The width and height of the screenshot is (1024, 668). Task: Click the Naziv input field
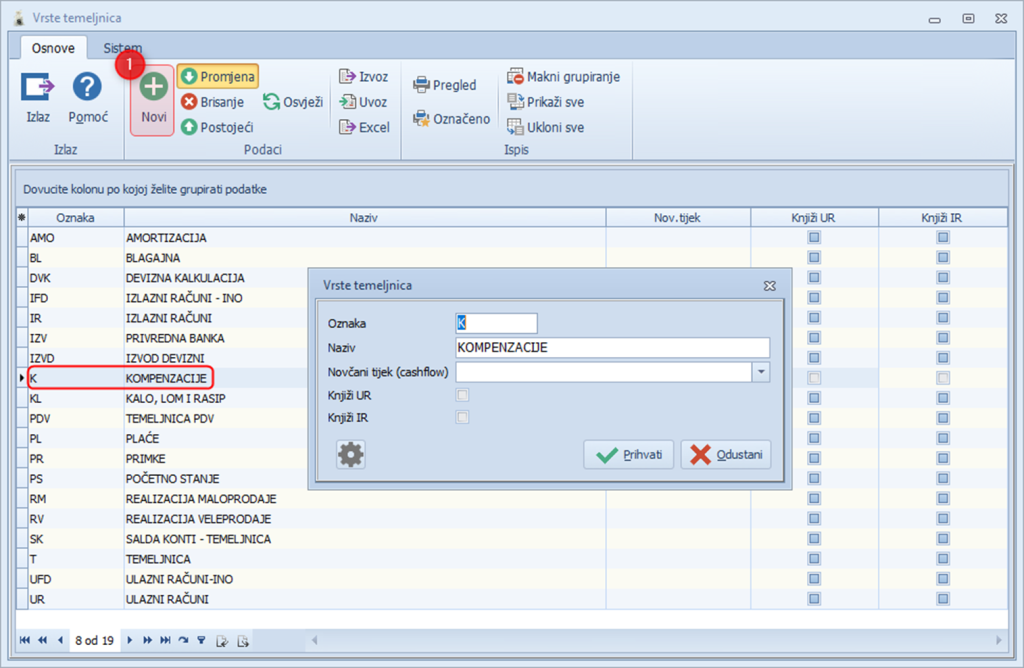click(x=612, y=347)
